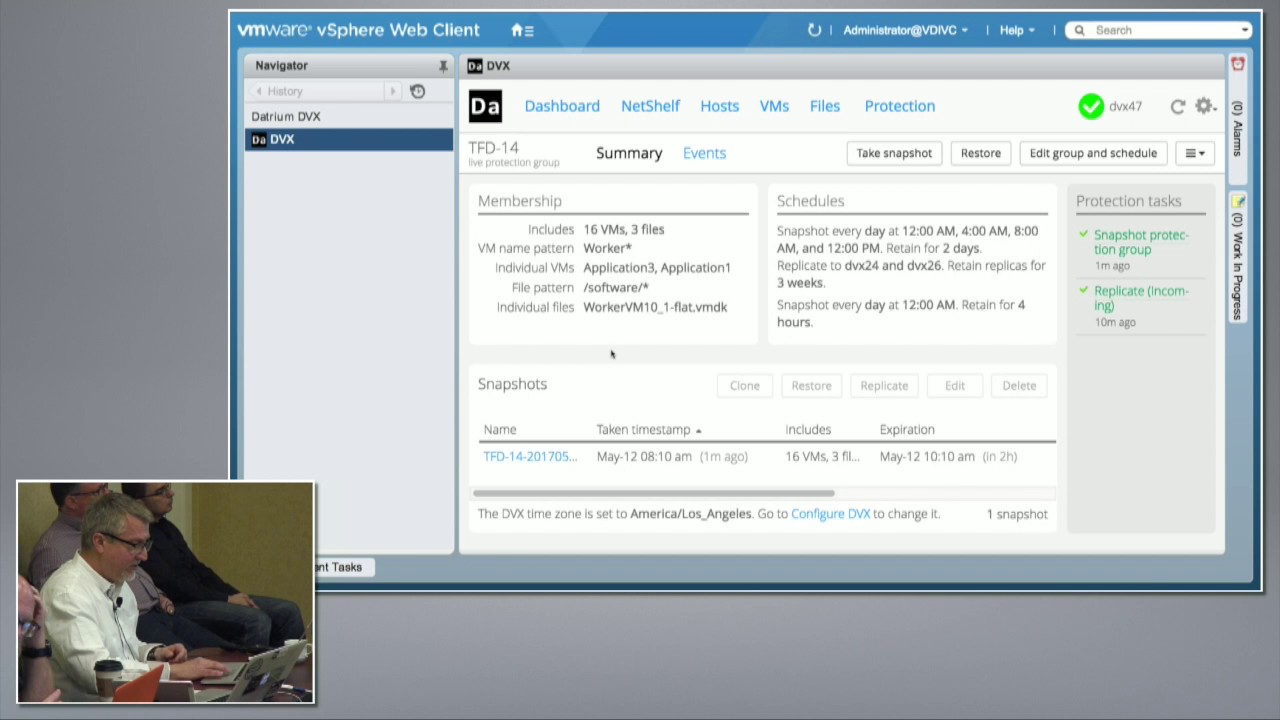Click the top Restore button
The height and width of the screenshot is (720, 1280).
pyautogui.click(x=981, y=153)
